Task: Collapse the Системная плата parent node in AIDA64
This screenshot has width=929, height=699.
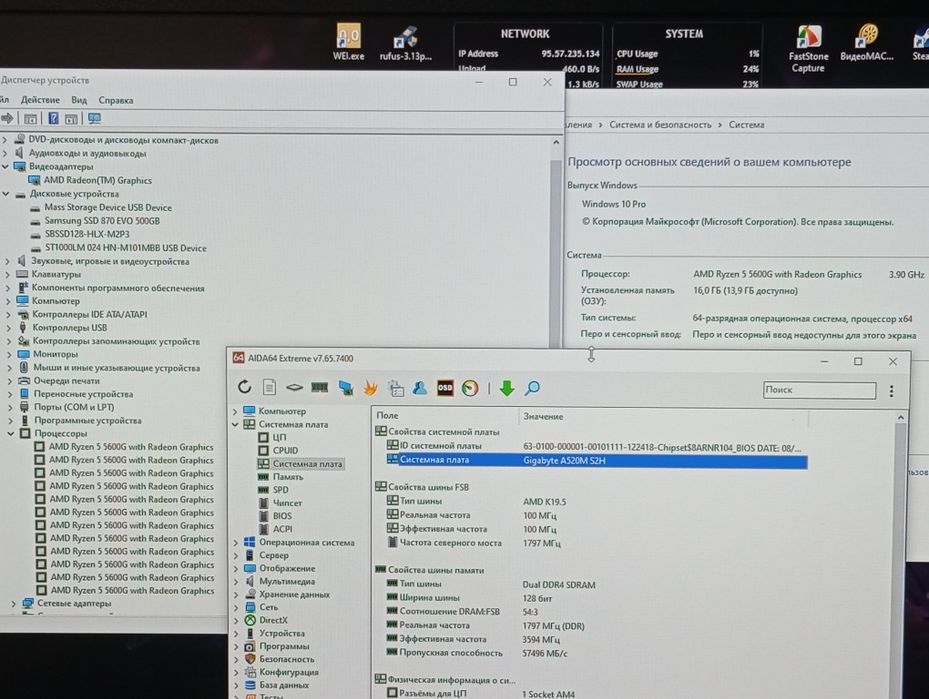Action: click(235, 424)
